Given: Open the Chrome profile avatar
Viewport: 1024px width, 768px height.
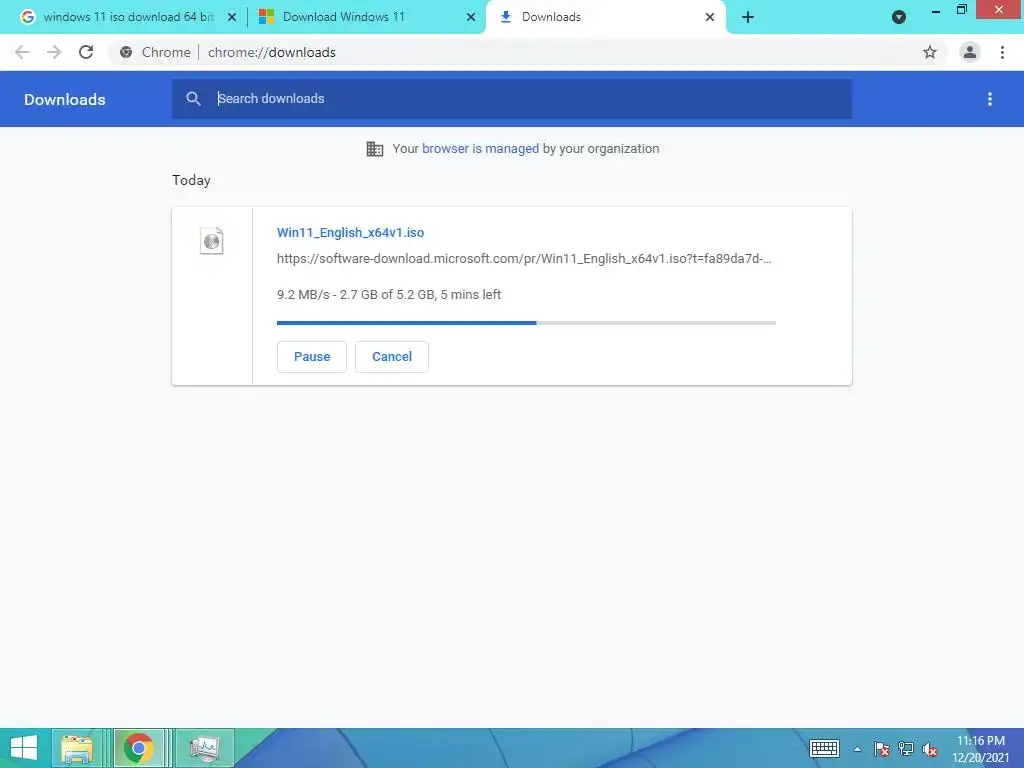Looking at the screenshot, I should click(x=970, y=52).
